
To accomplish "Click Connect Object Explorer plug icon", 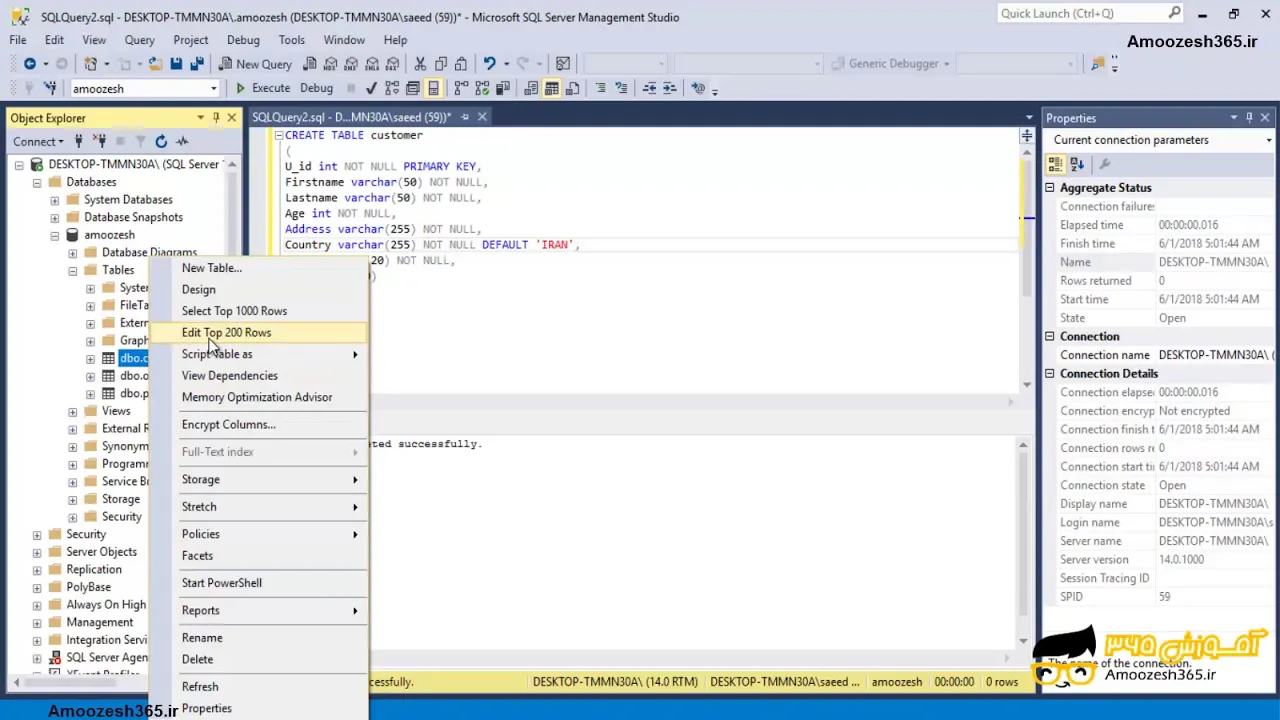I will point(79,141).
